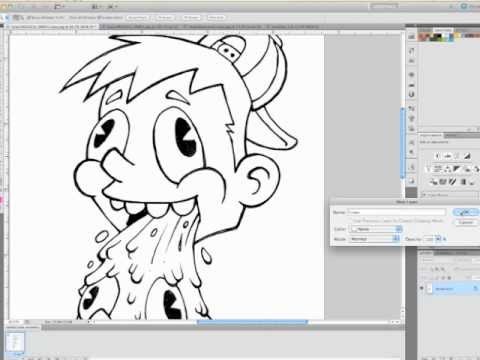Click the Actual Pixels button
This screenshot has width=480, height=360.
pyautogui.click(x=137, y=17)
